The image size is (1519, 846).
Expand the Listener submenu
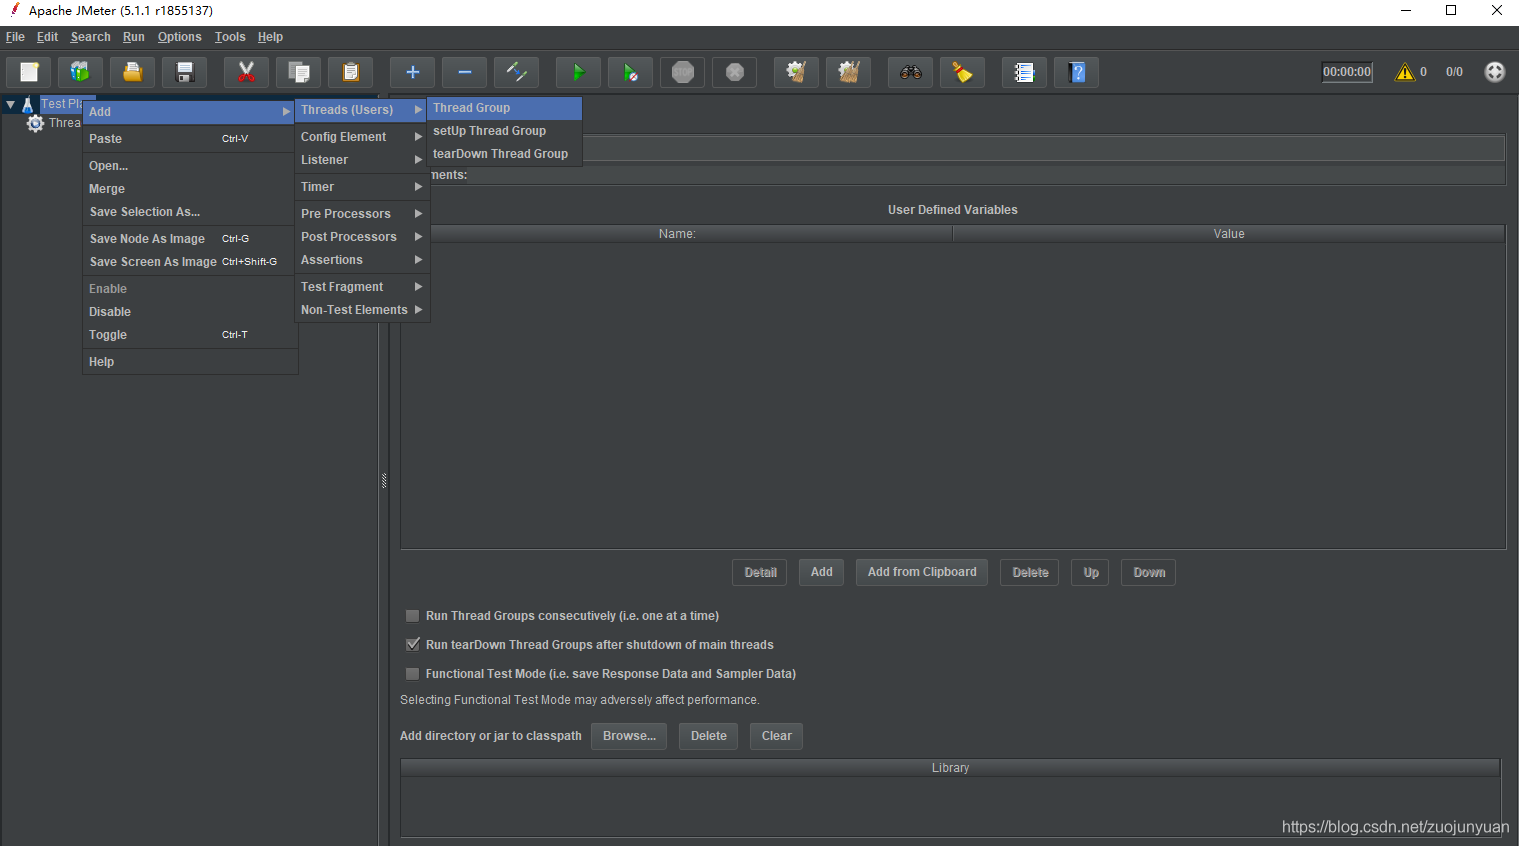(363, 160)
